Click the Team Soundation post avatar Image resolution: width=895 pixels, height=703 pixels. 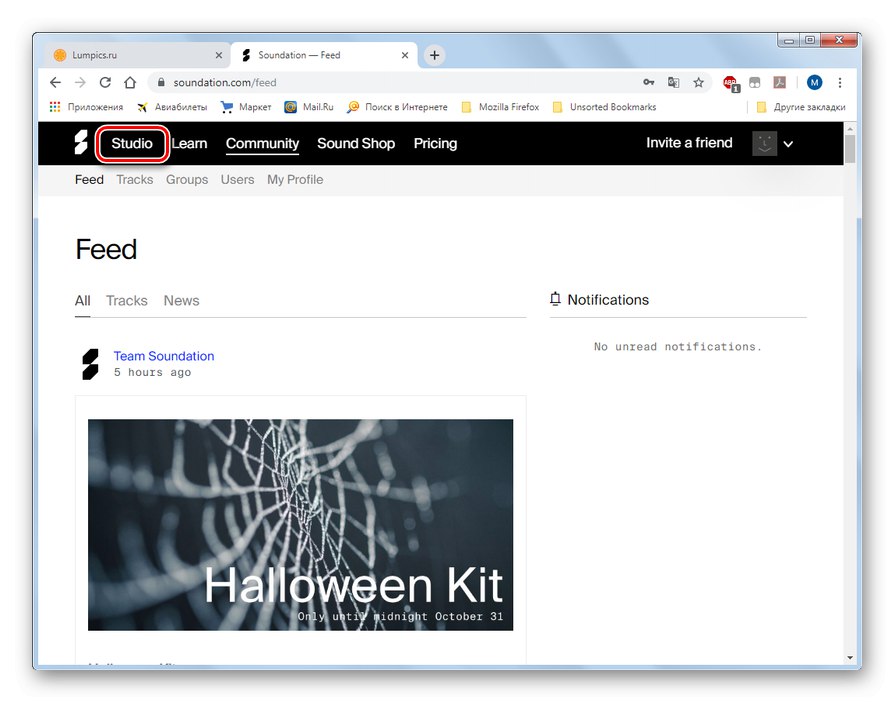coord(90,364)
